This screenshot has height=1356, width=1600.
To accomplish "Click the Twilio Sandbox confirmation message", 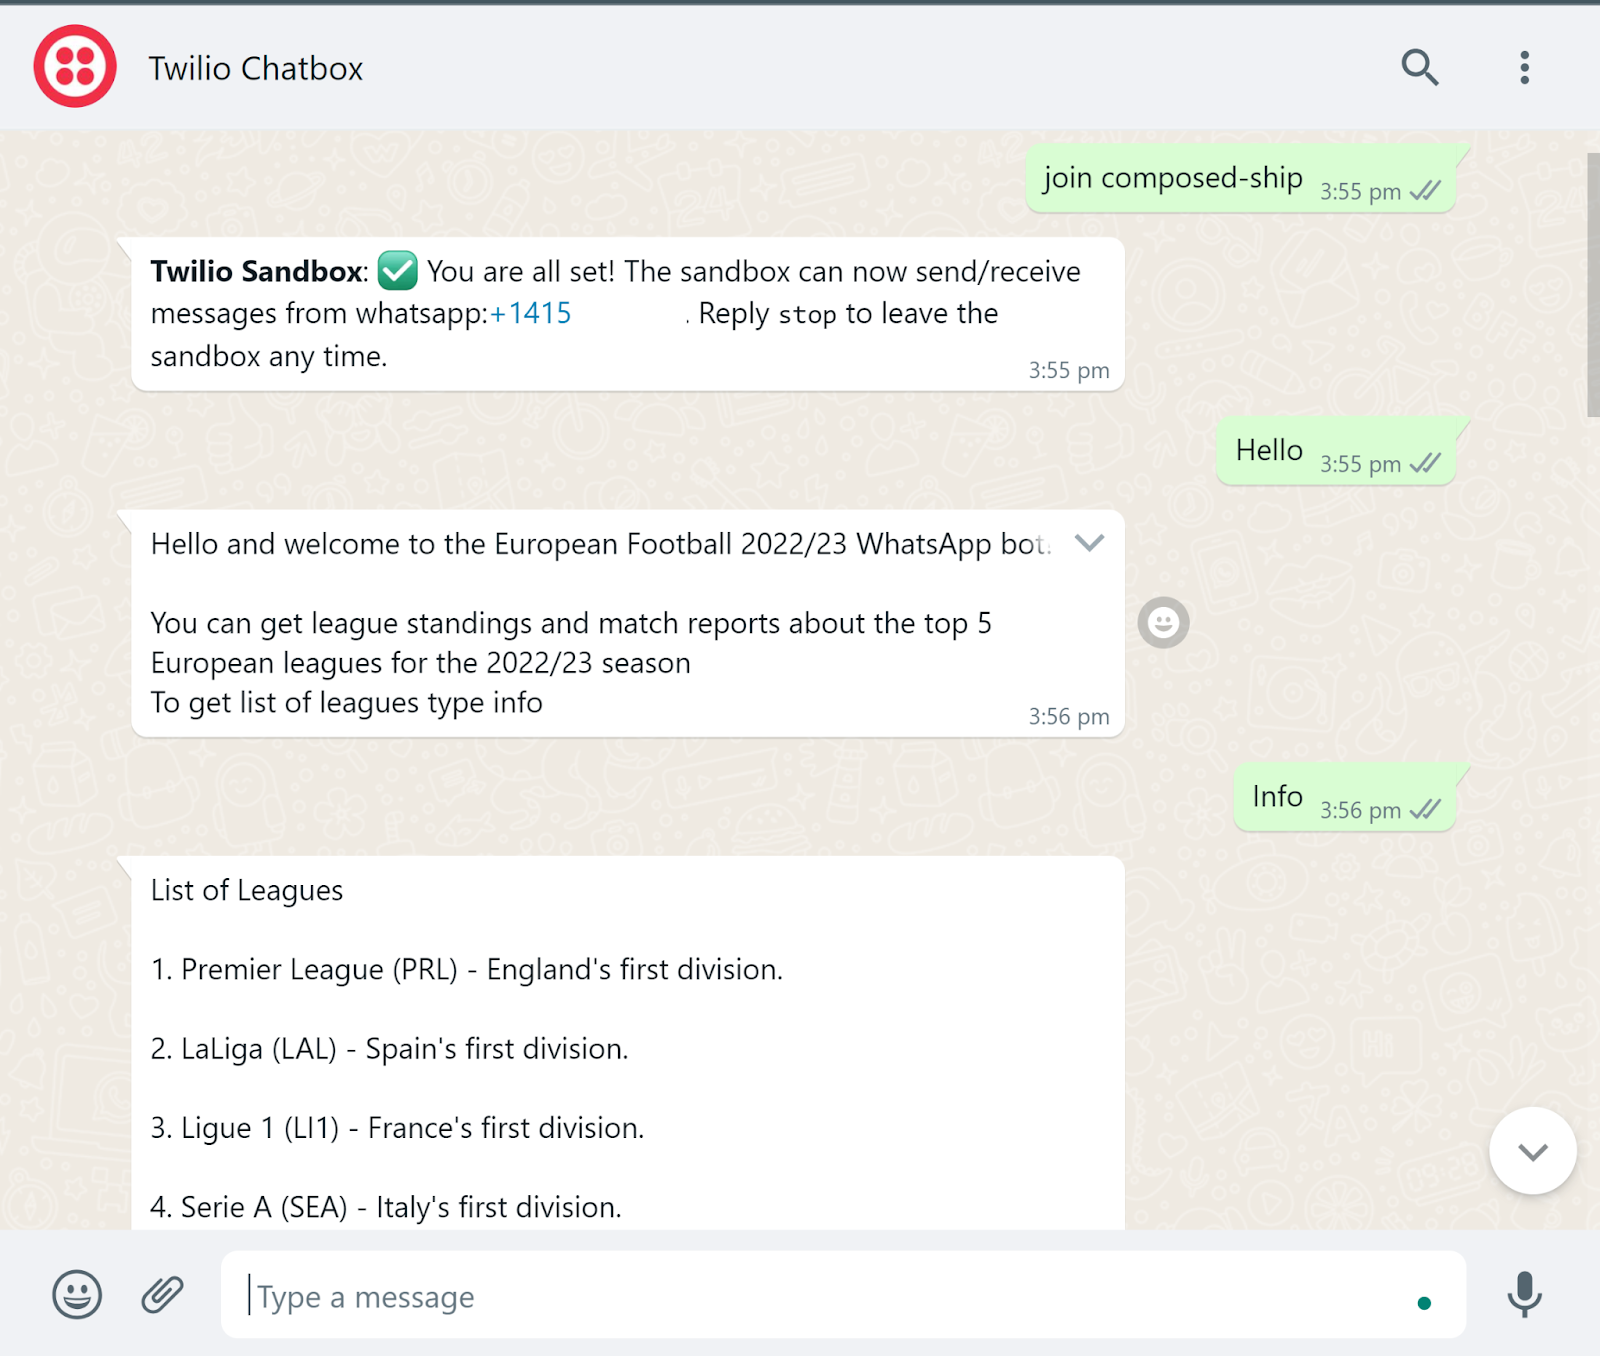I will pos(628,314).
